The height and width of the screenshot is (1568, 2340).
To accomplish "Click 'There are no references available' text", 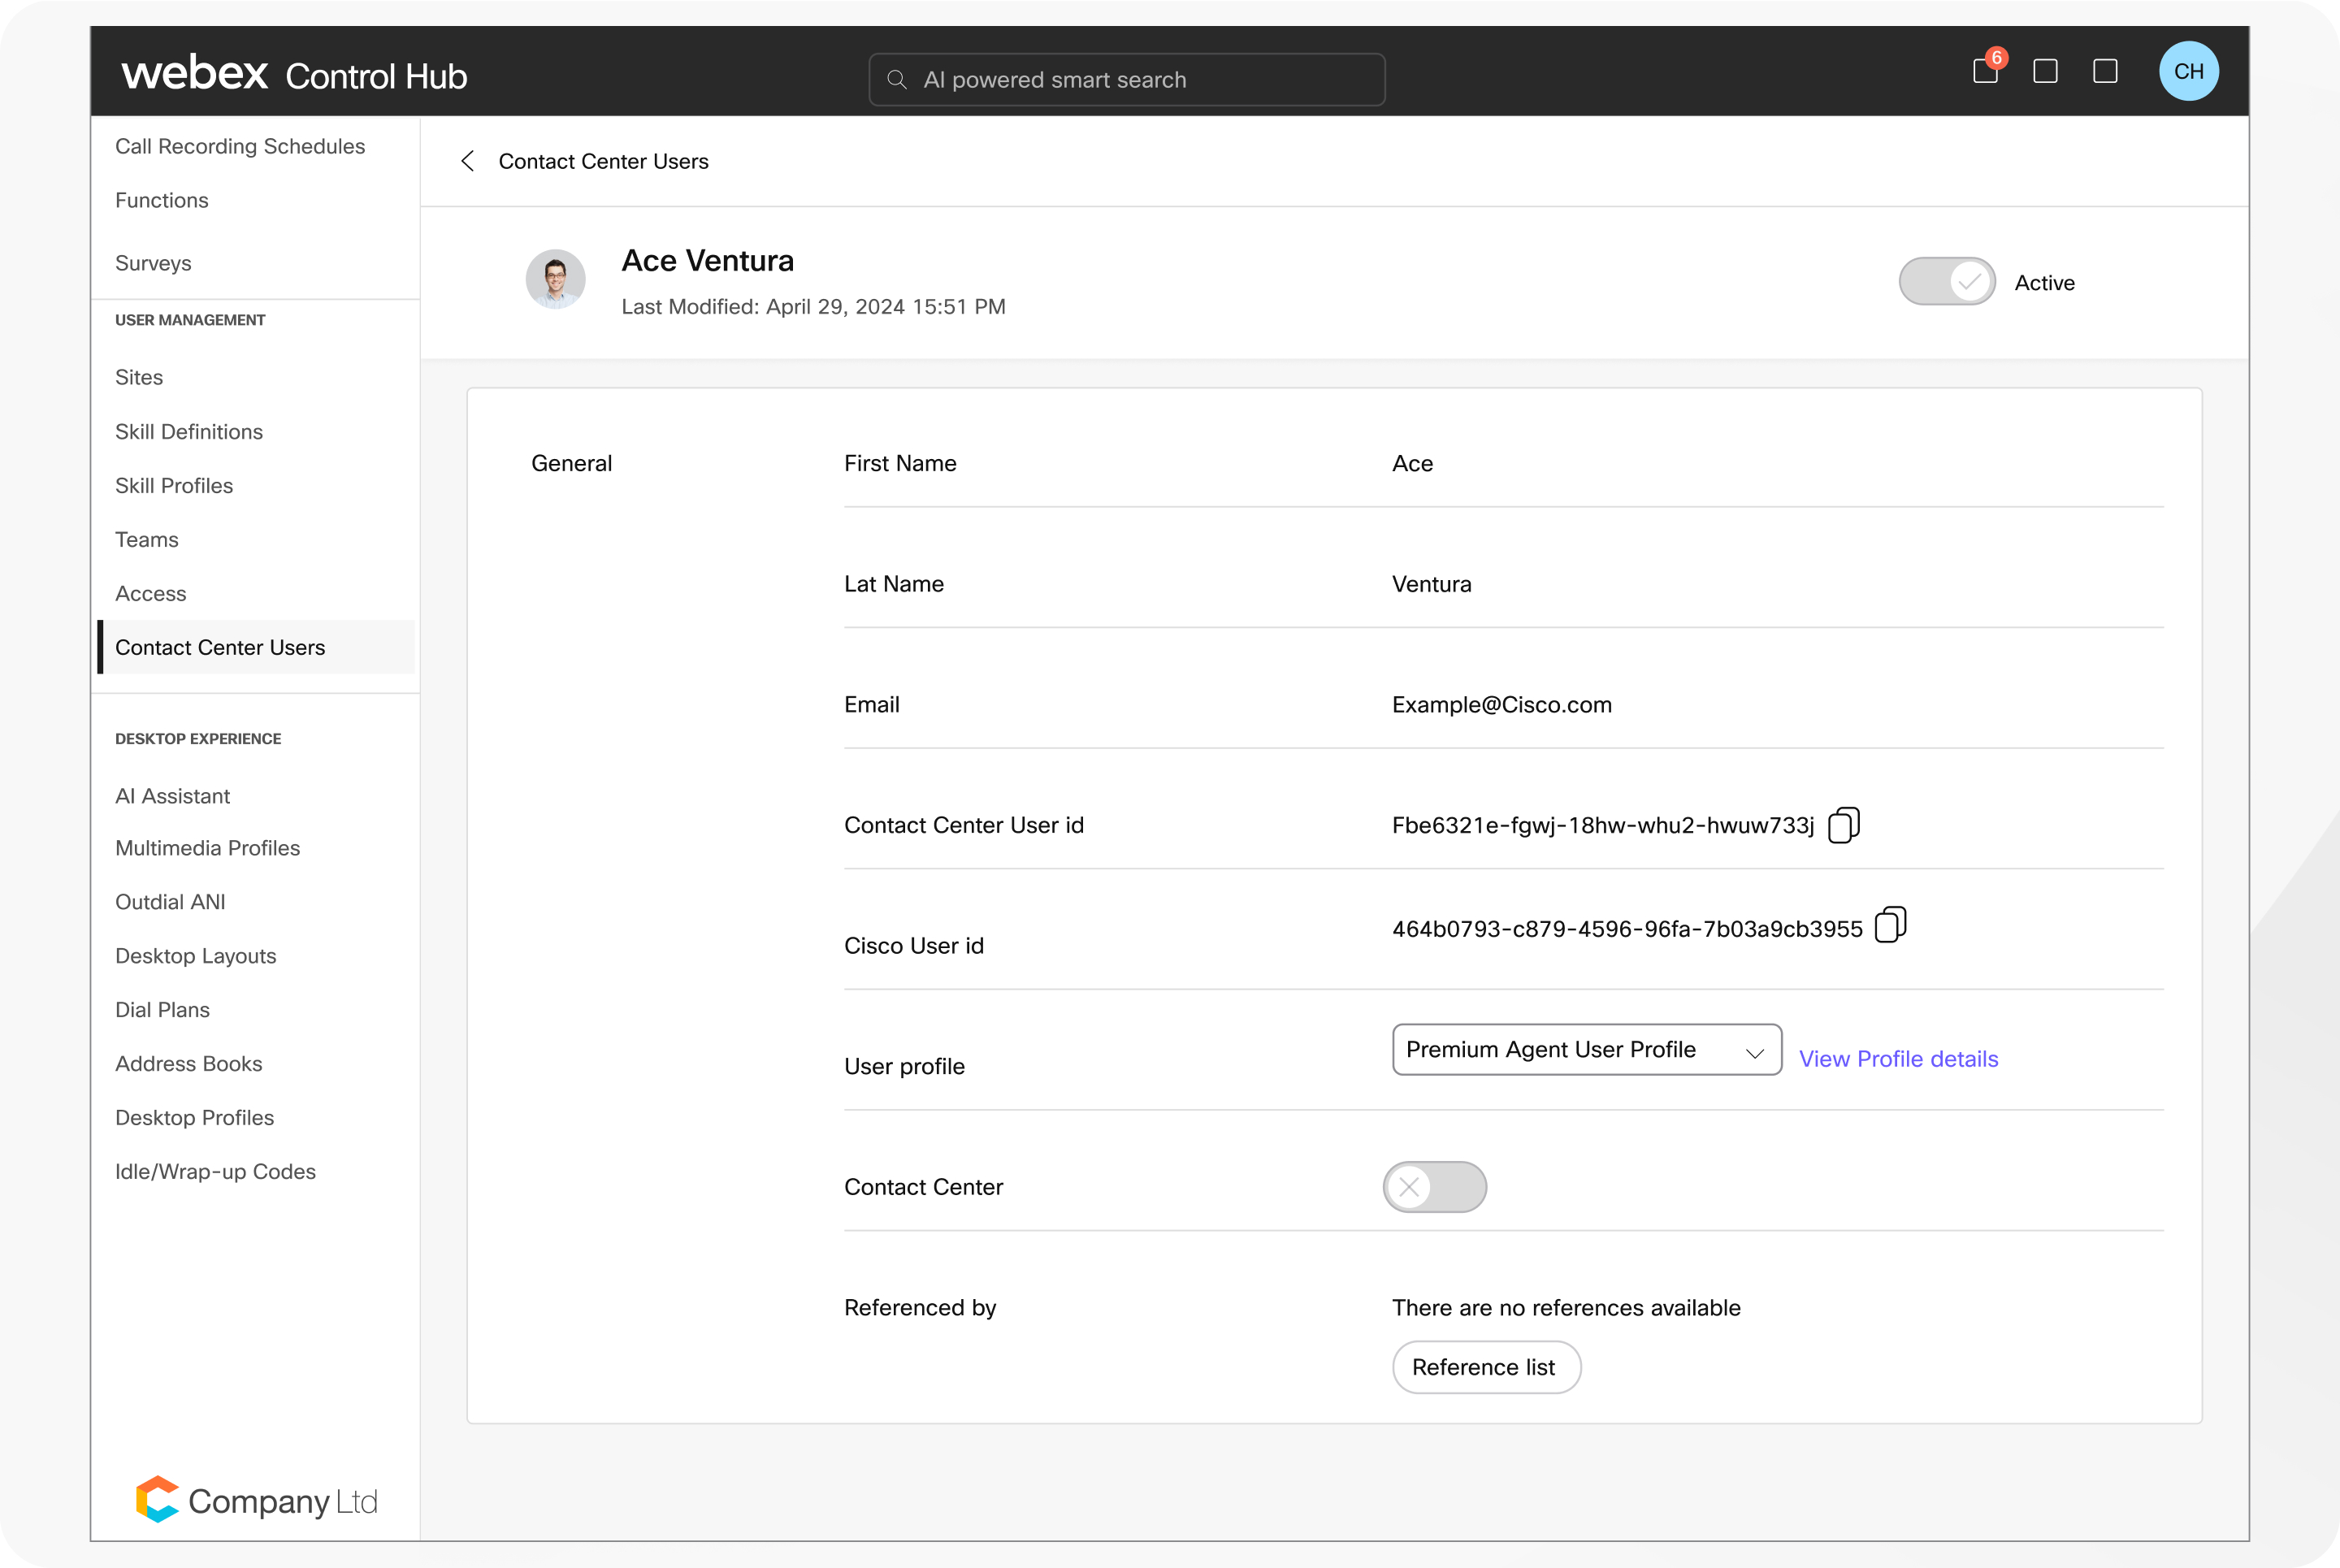I will pos(1566,1308).
